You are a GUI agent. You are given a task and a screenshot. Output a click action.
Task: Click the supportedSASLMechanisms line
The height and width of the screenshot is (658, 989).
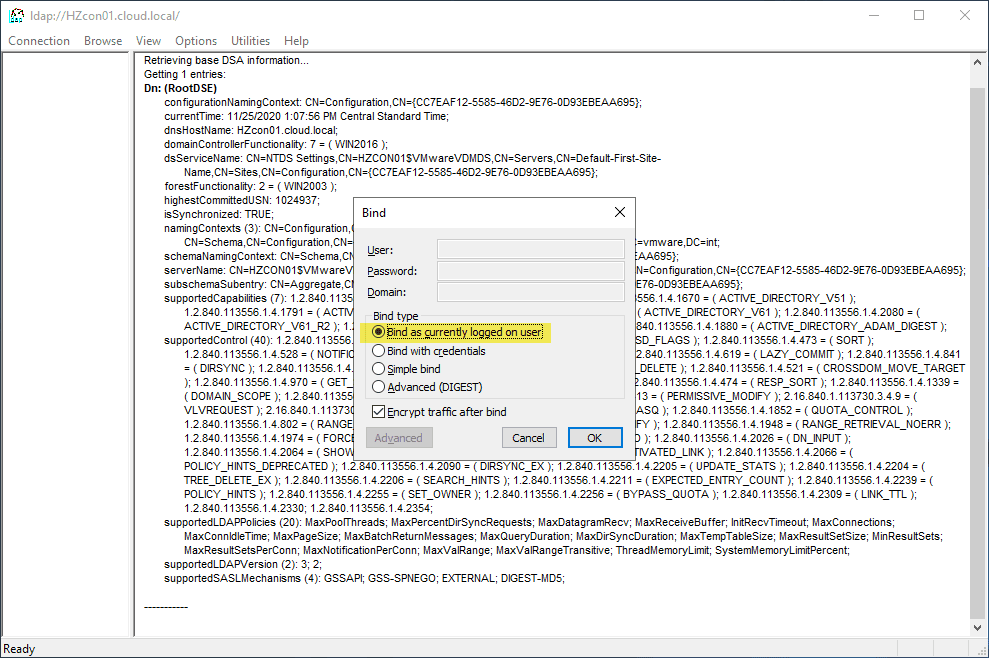[x=365, y=578]
